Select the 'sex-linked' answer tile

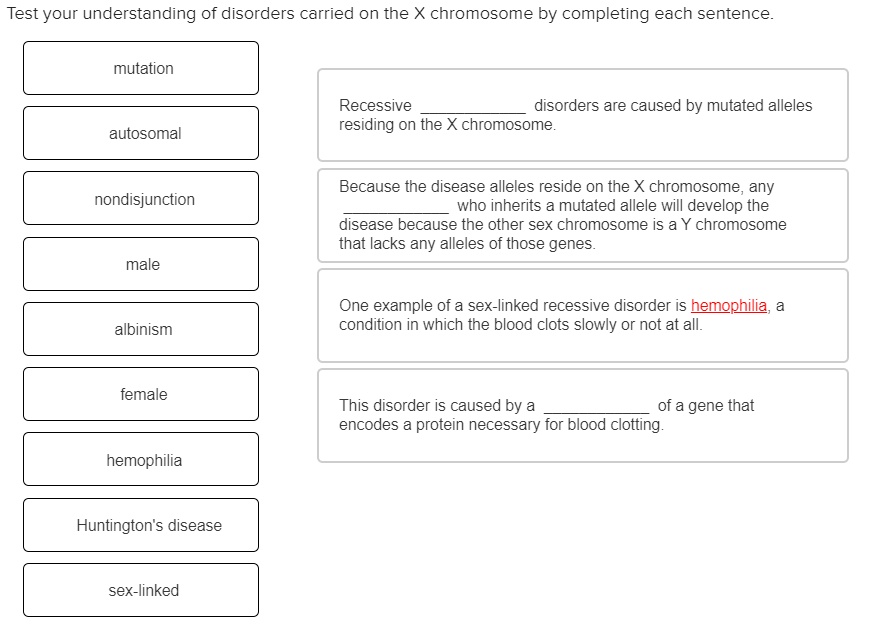click(140, 590)
